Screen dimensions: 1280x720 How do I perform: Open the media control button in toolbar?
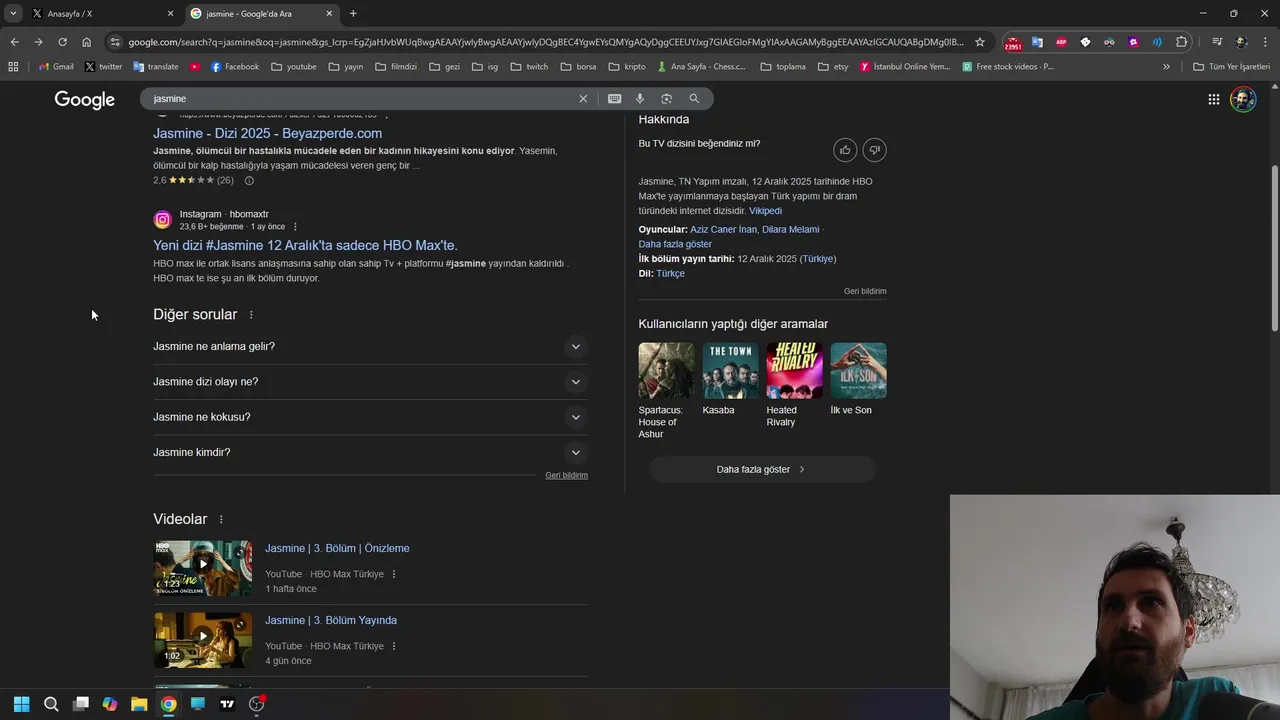point(1217,42)
